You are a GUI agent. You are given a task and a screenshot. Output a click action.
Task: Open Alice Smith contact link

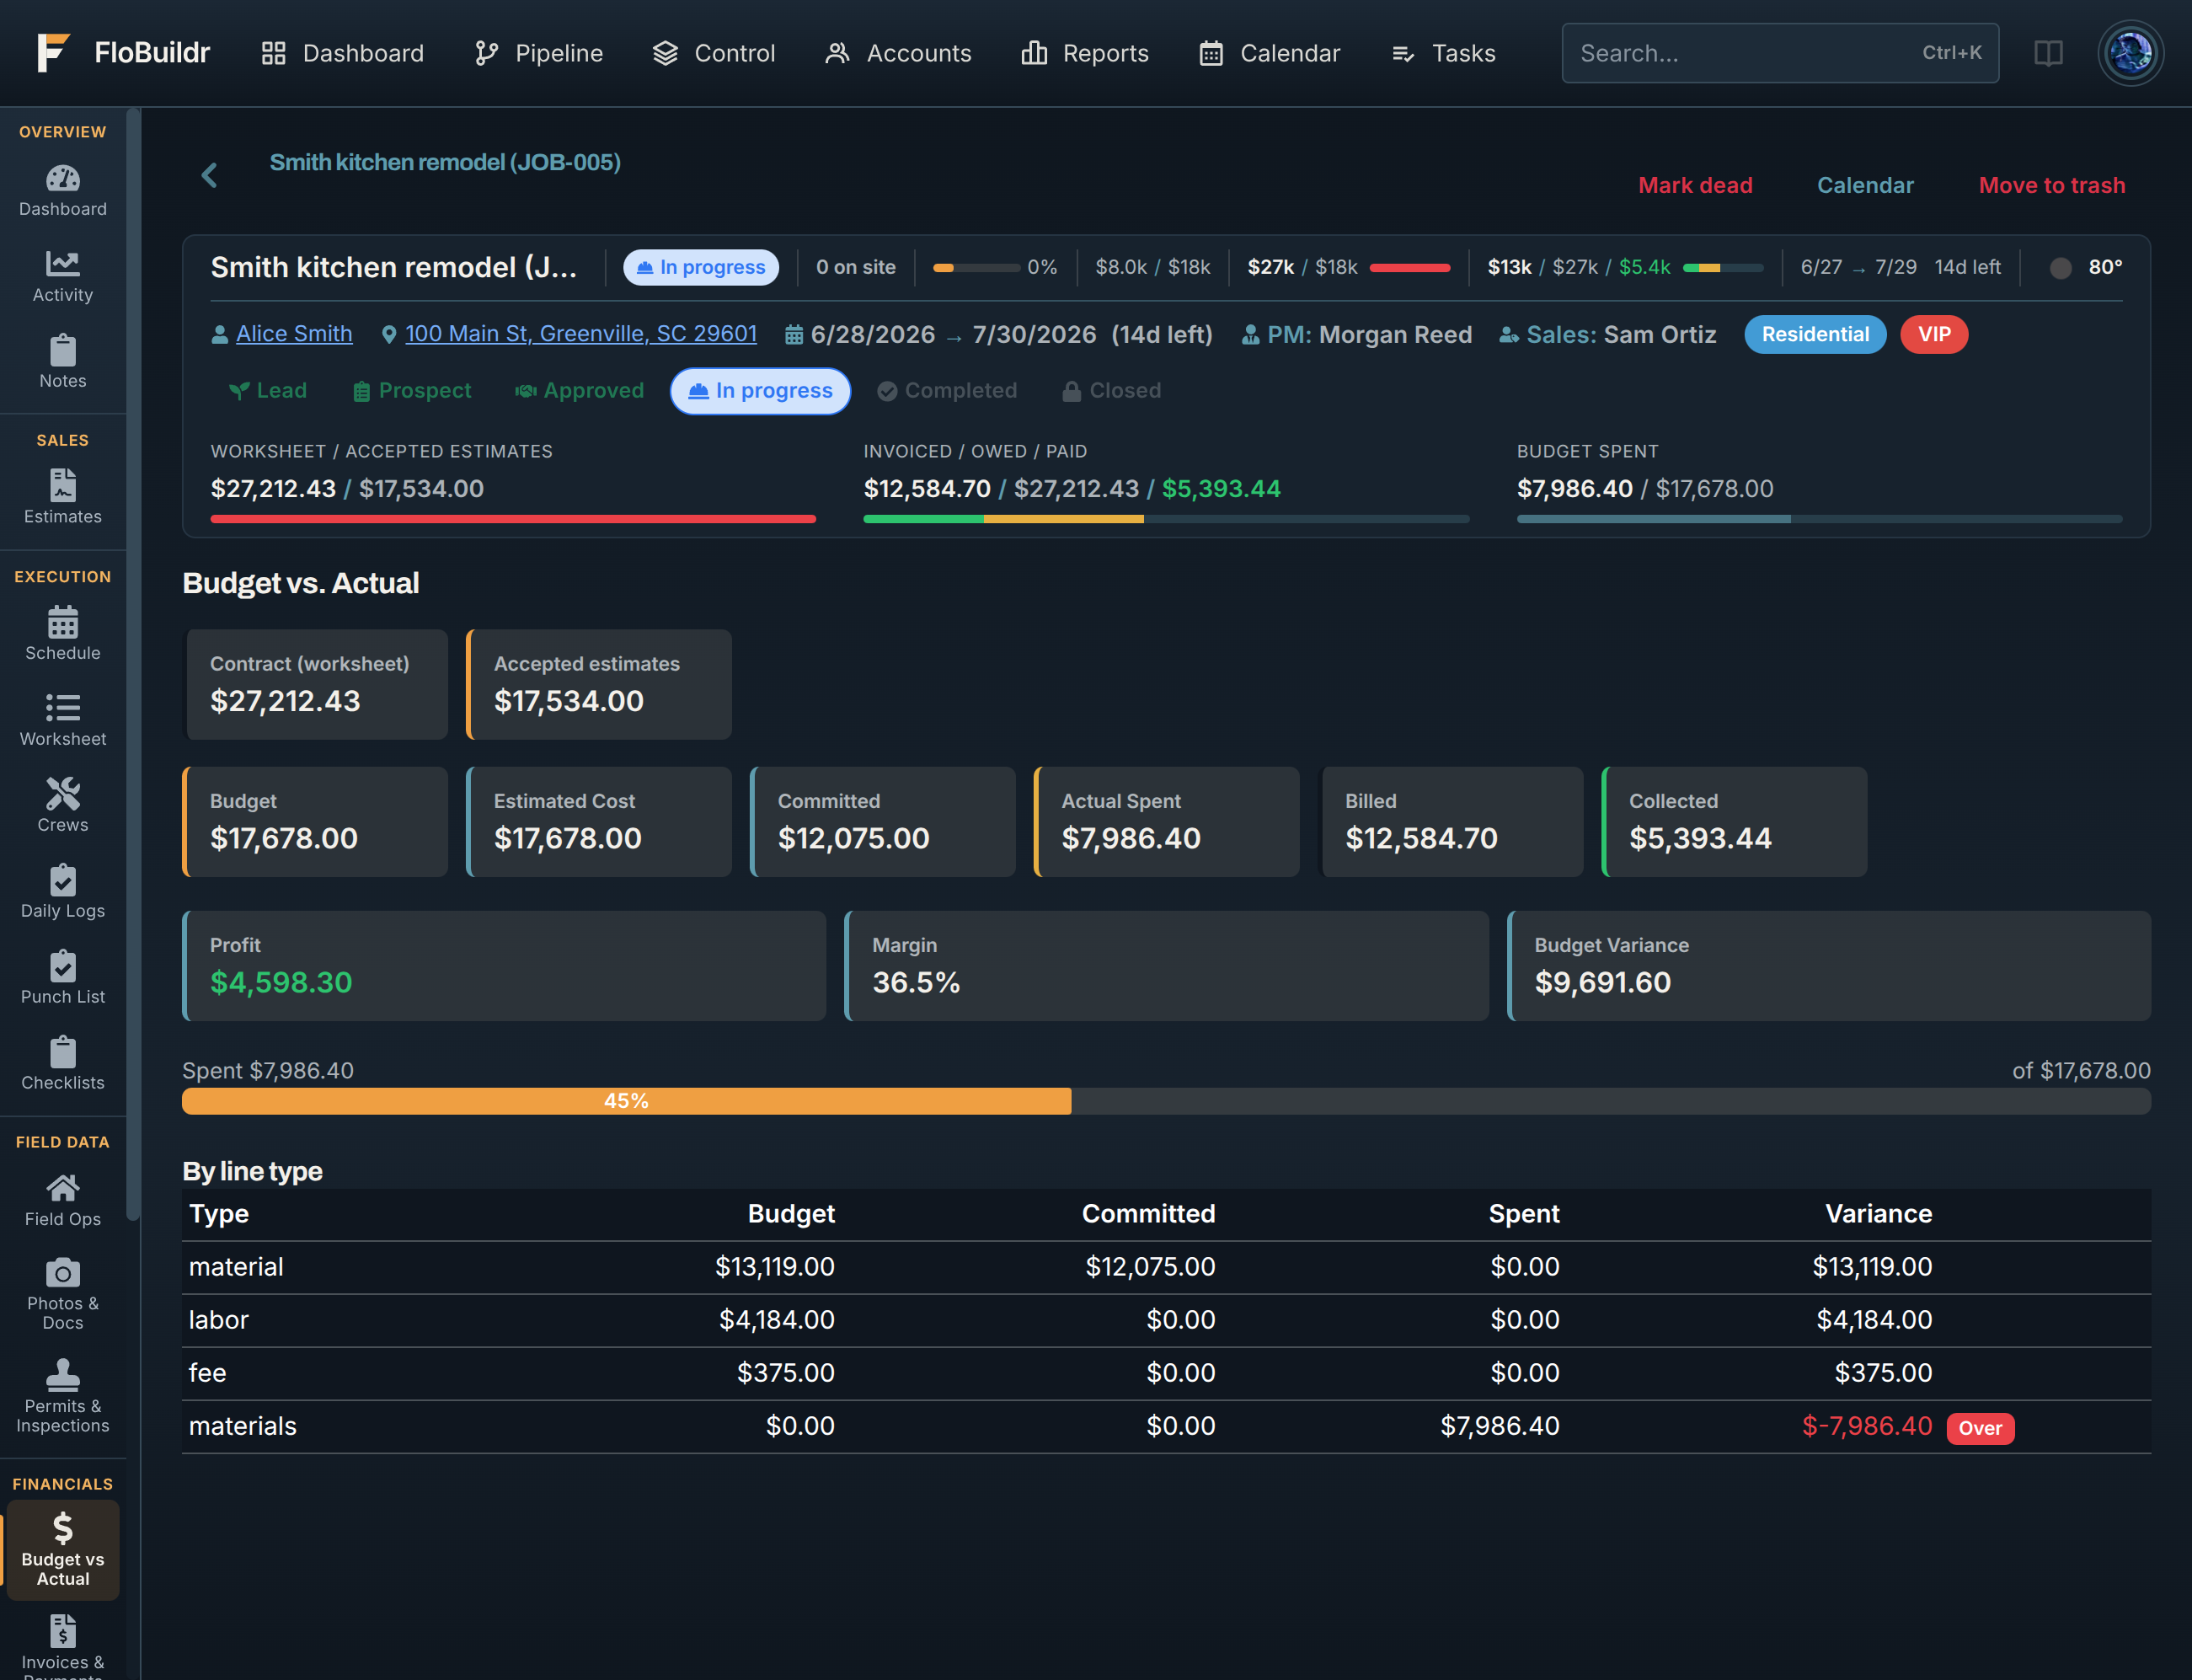294,334
